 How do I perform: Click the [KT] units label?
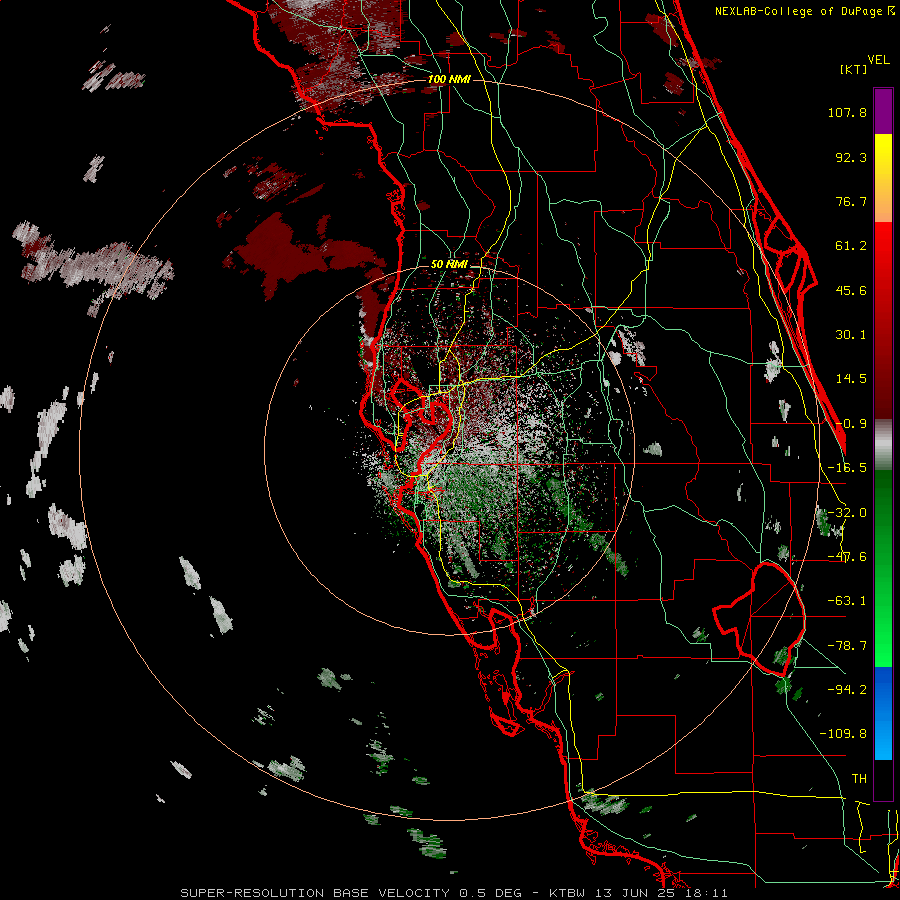854,69
